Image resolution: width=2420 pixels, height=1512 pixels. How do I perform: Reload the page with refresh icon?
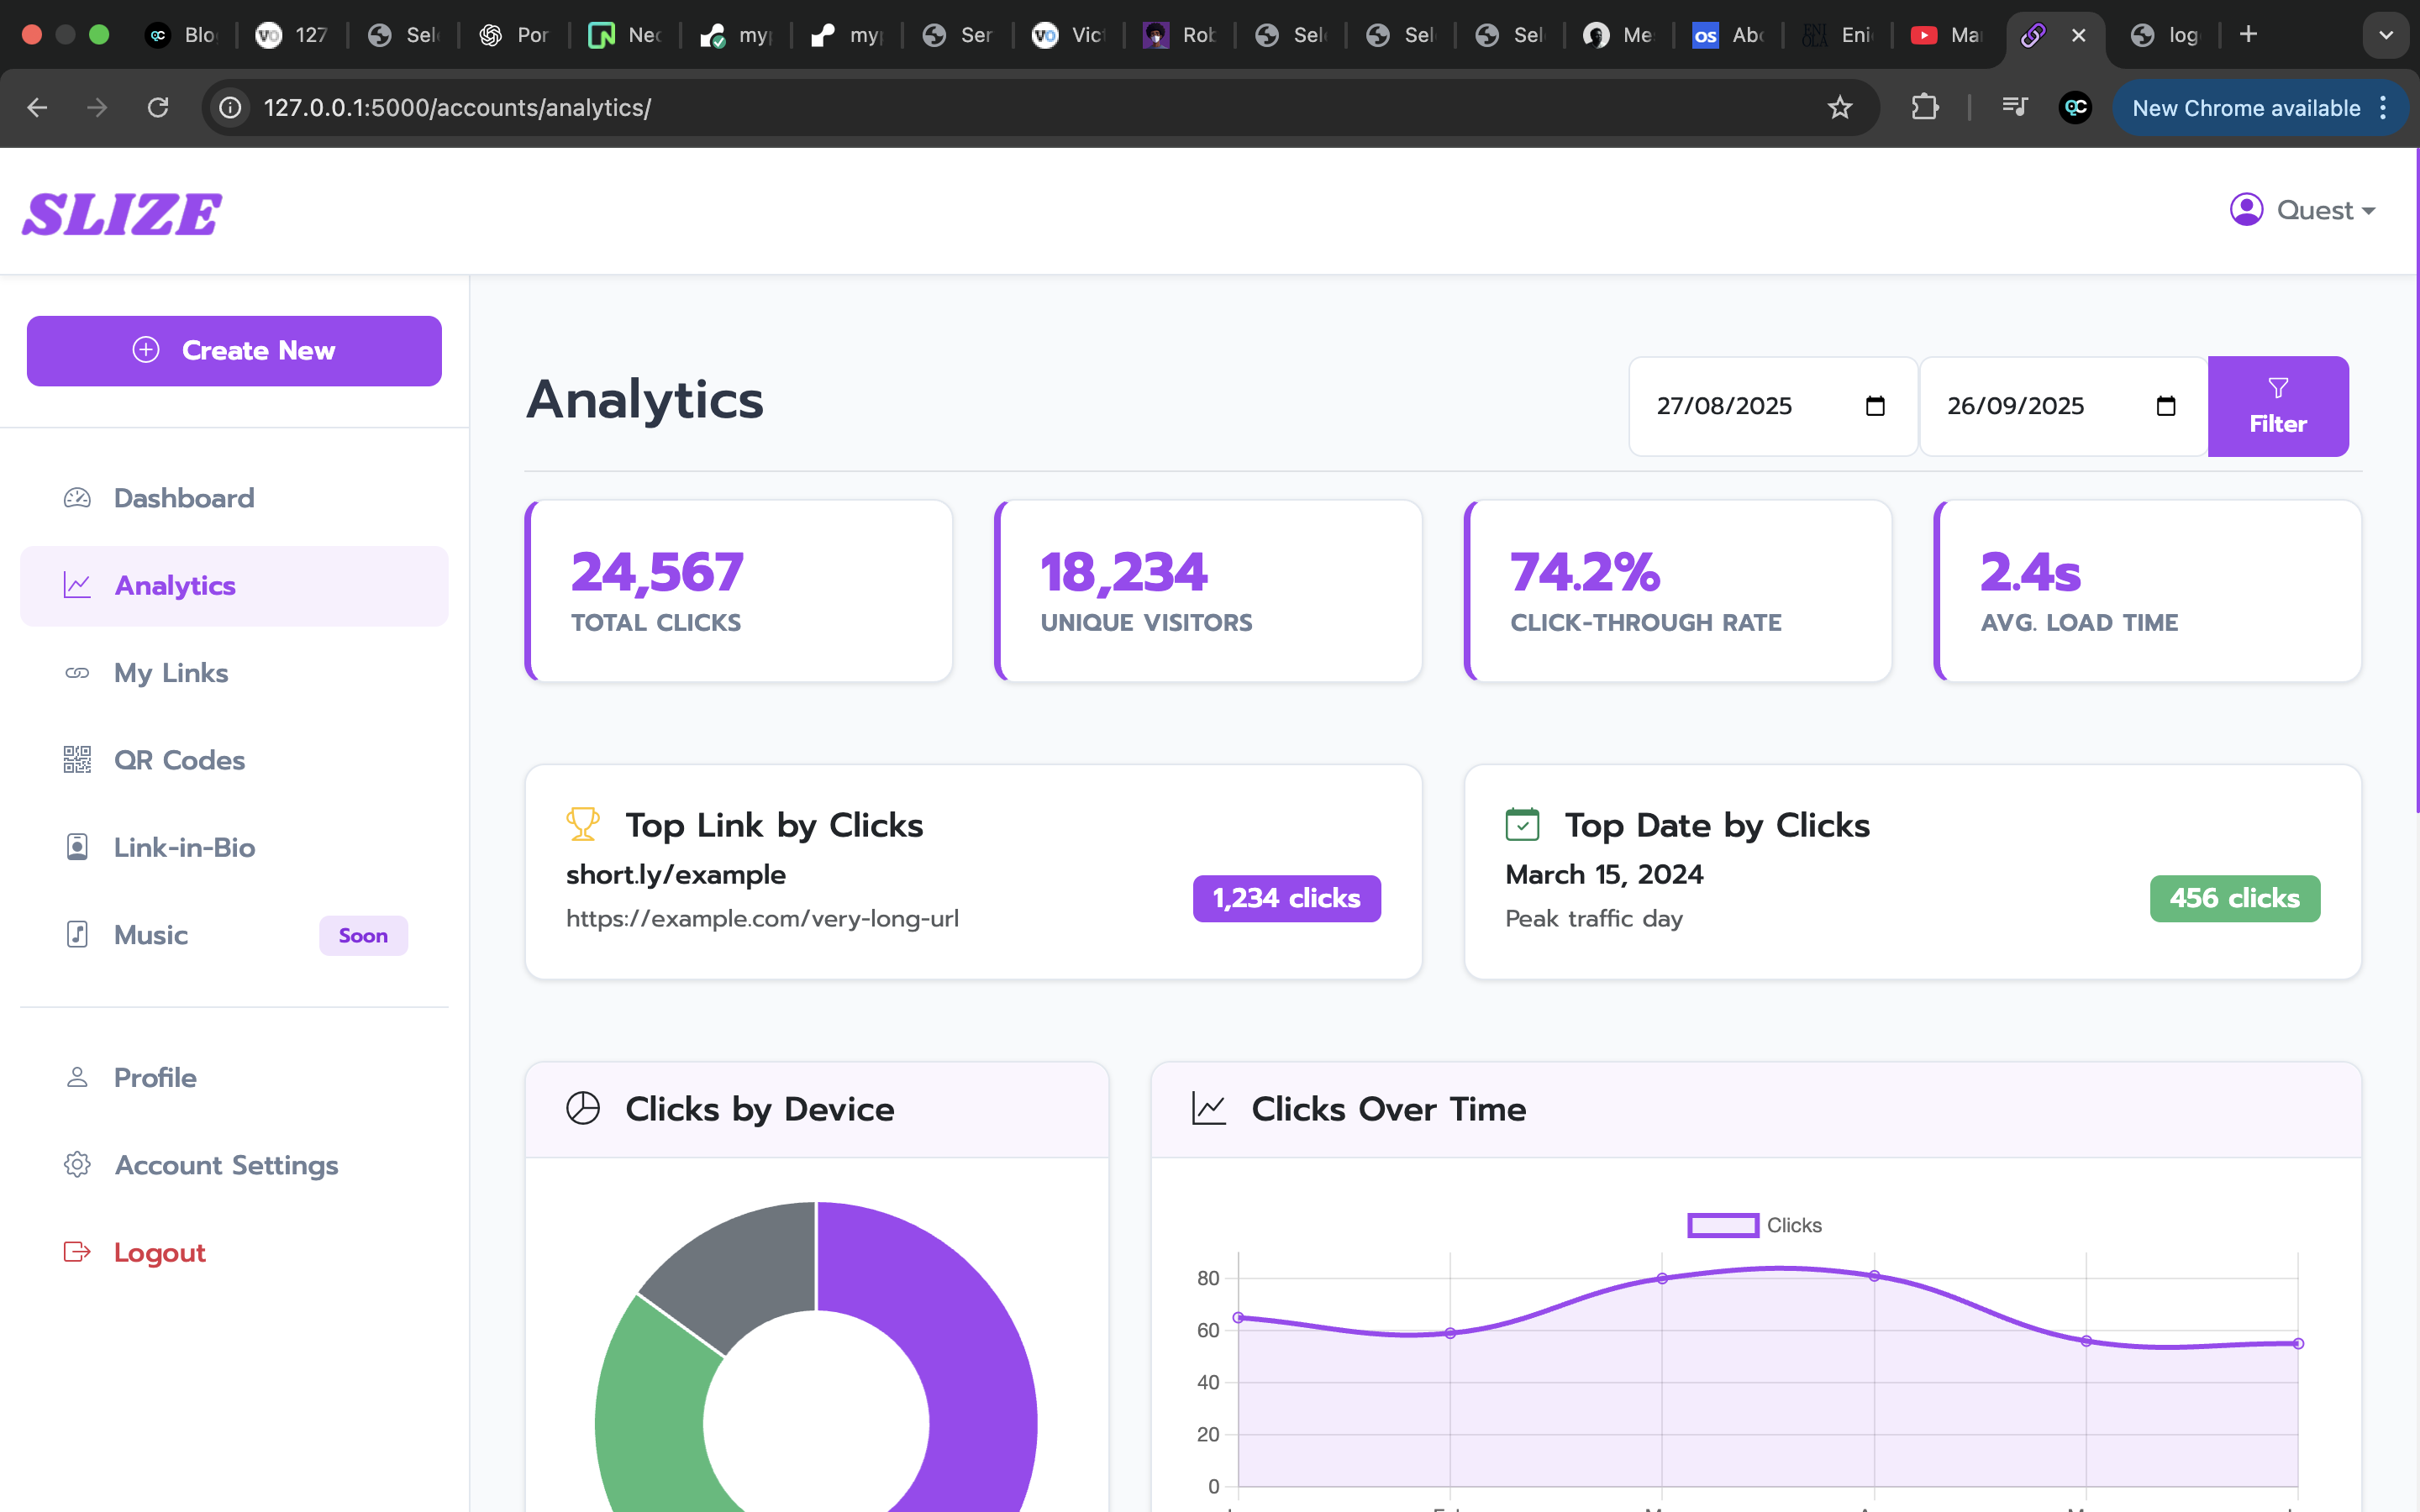tap(158, 107)
